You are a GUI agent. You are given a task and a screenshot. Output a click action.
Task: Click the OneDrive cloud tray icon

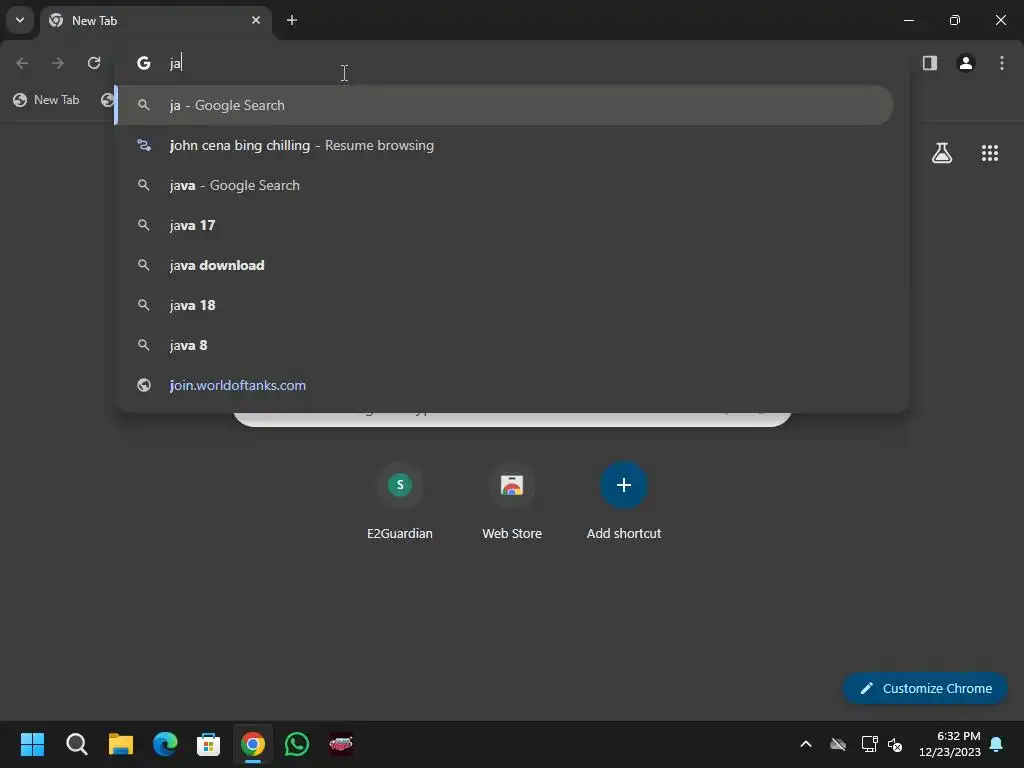coord(838,744)
